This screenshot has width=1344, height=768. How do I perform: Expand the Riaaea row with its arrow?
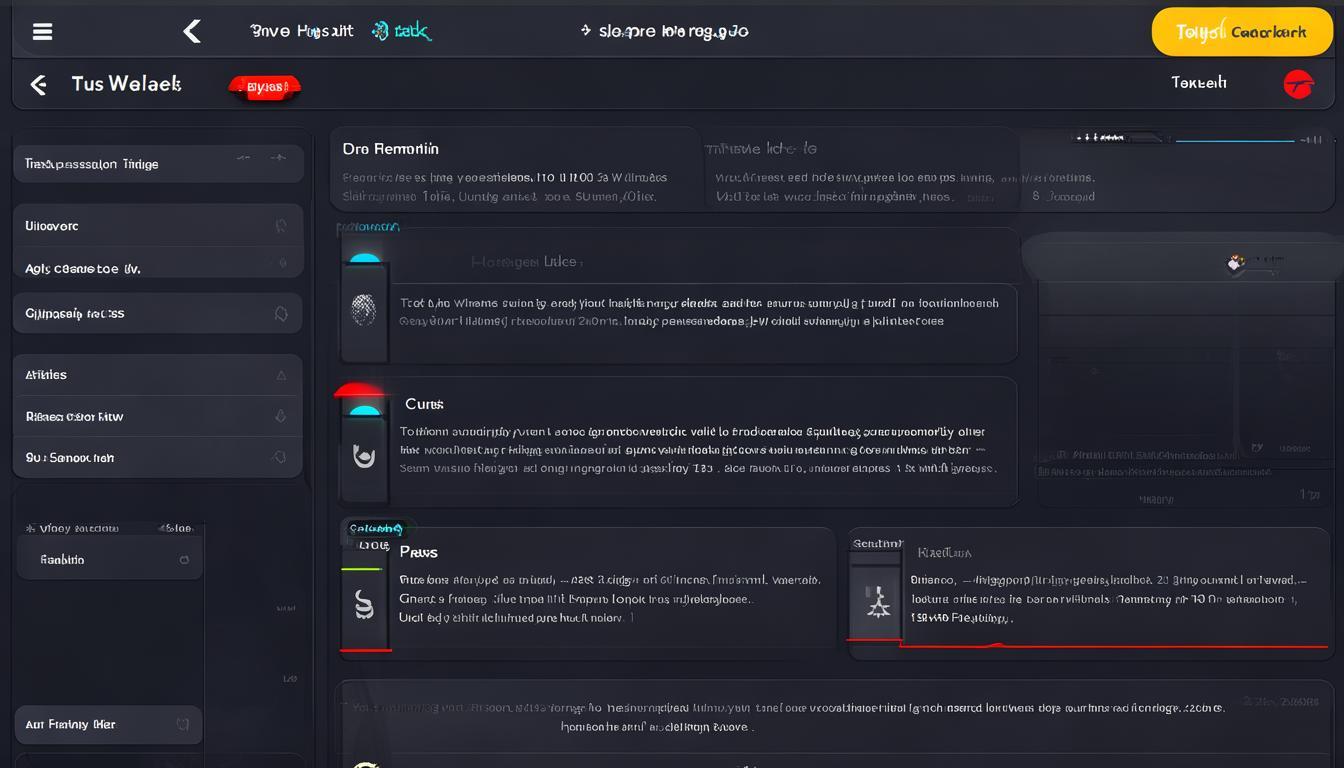click(281, 416)
